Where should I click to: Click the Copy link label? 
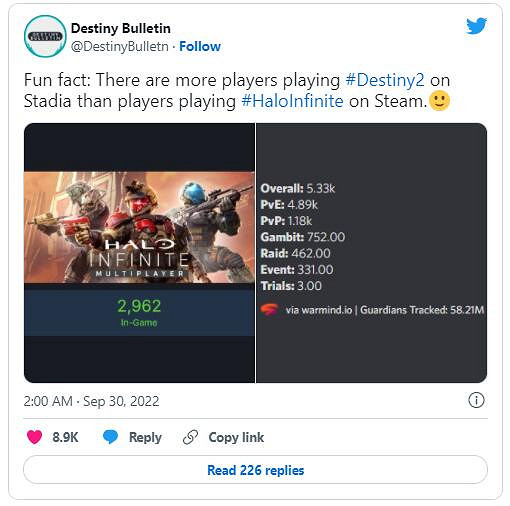[x=236, y=437]
